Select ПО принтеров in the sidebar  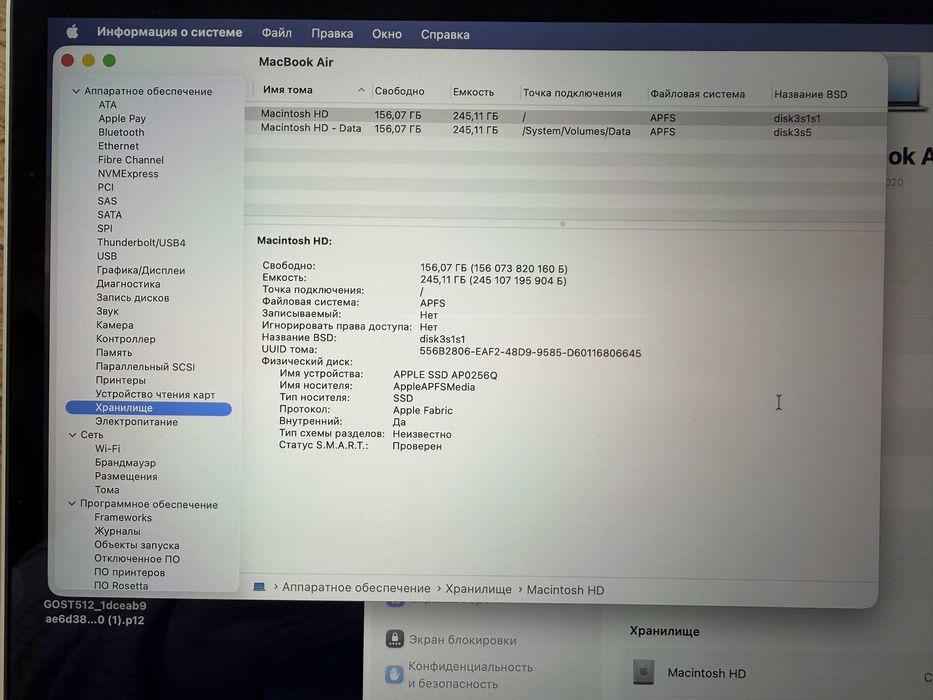129,572
